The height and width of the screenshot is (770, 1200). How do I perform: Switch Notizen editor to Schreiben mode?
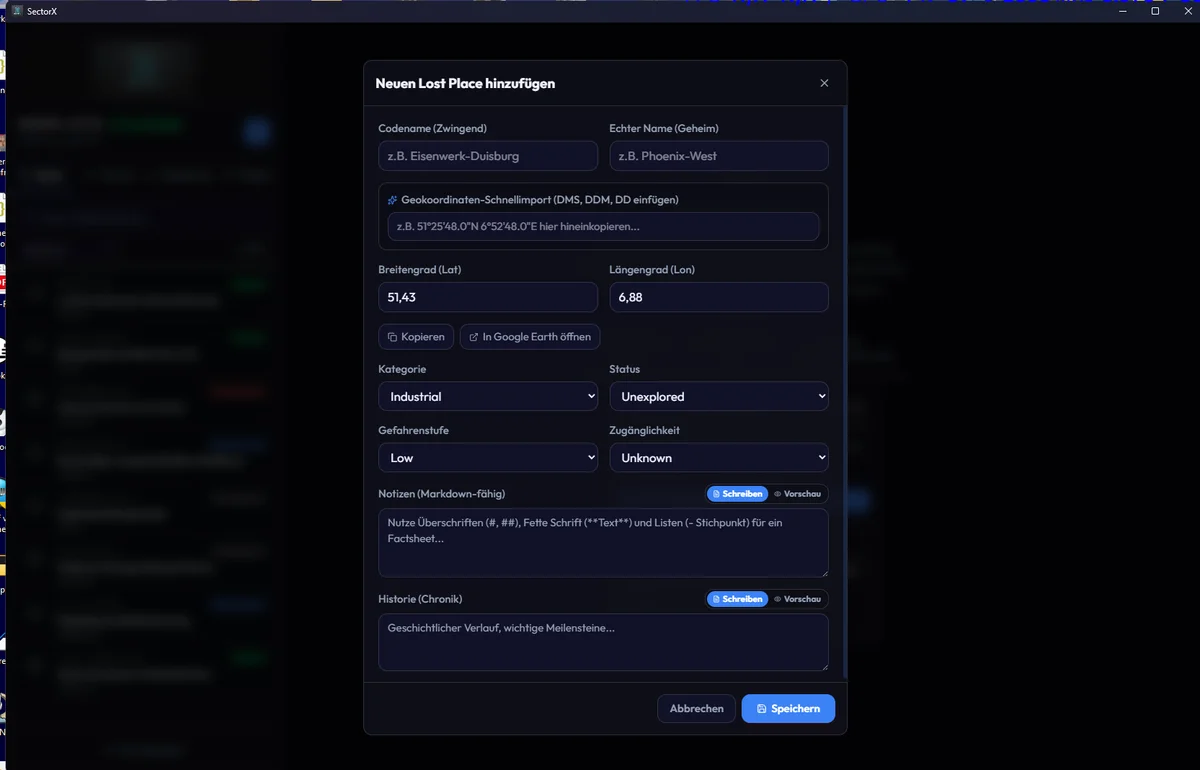738,494
